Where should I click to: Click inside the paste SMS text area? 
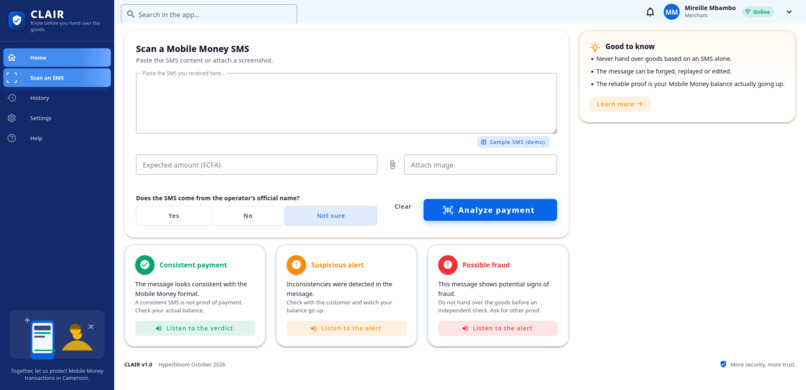tap(346, 103)
